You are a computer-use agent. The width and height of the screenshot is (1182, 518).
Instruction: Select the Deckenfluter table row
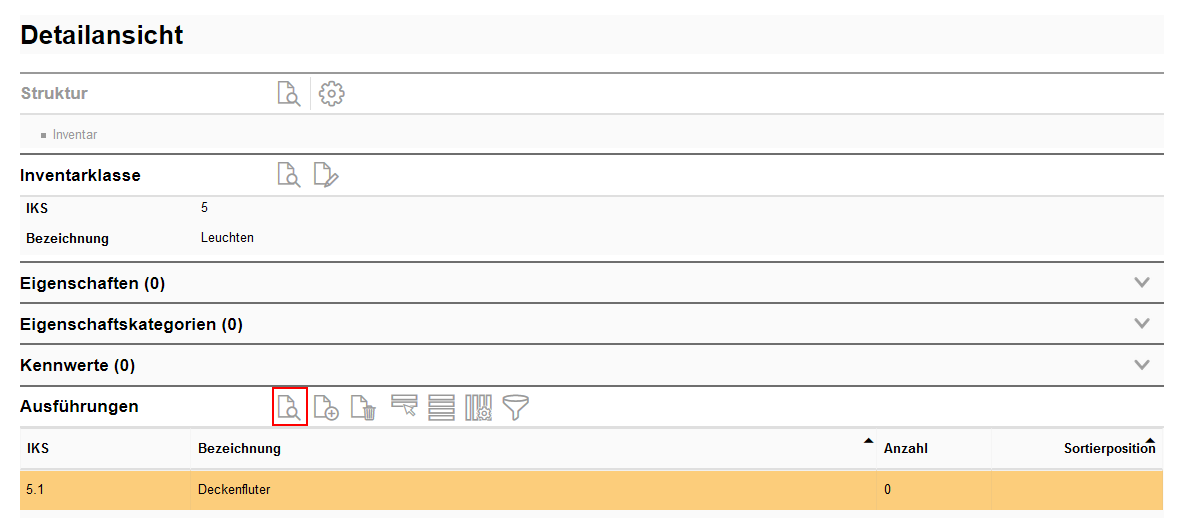234,490
